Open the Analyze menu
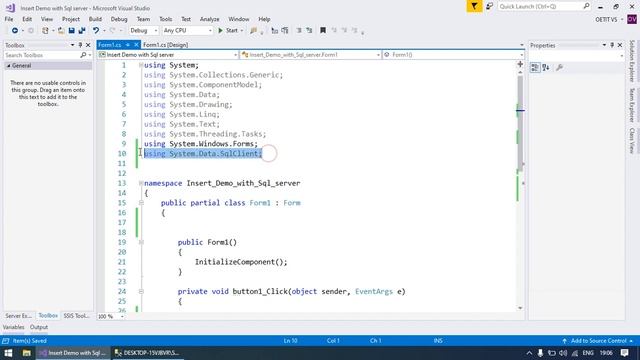 209,19
